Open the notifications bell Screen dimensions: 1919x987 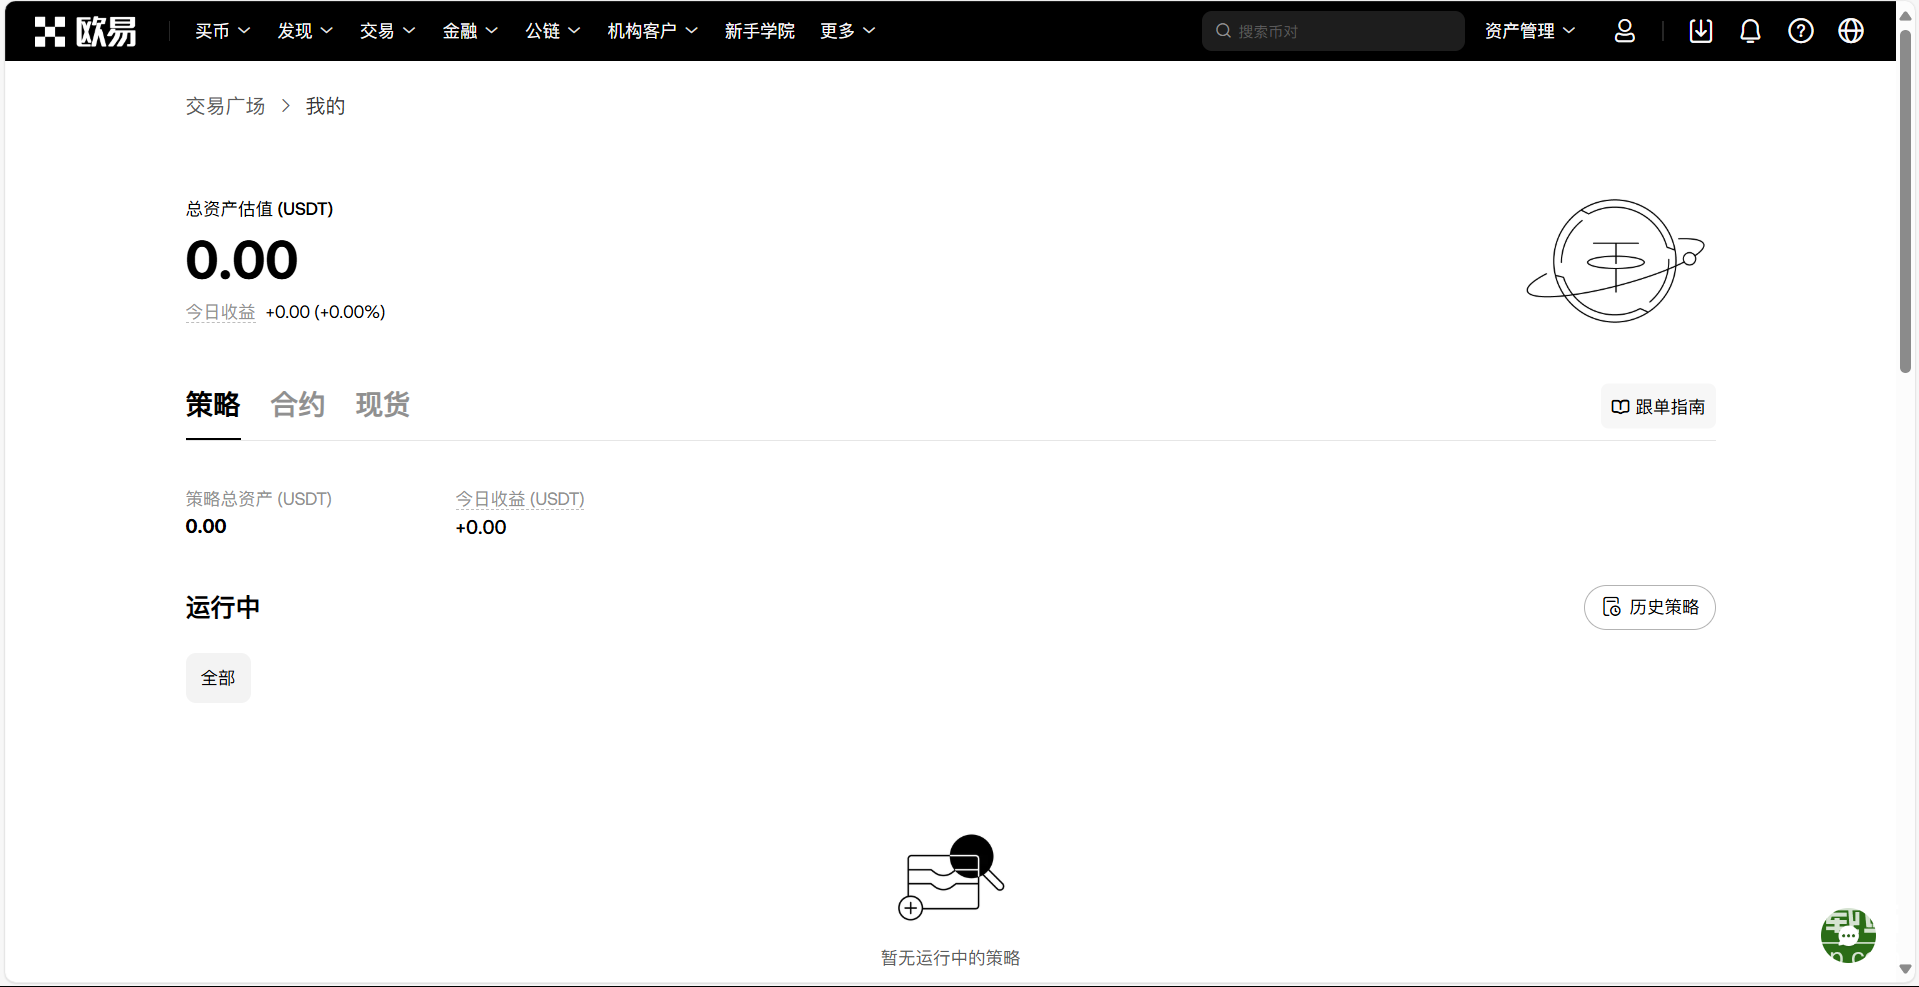1750,31
